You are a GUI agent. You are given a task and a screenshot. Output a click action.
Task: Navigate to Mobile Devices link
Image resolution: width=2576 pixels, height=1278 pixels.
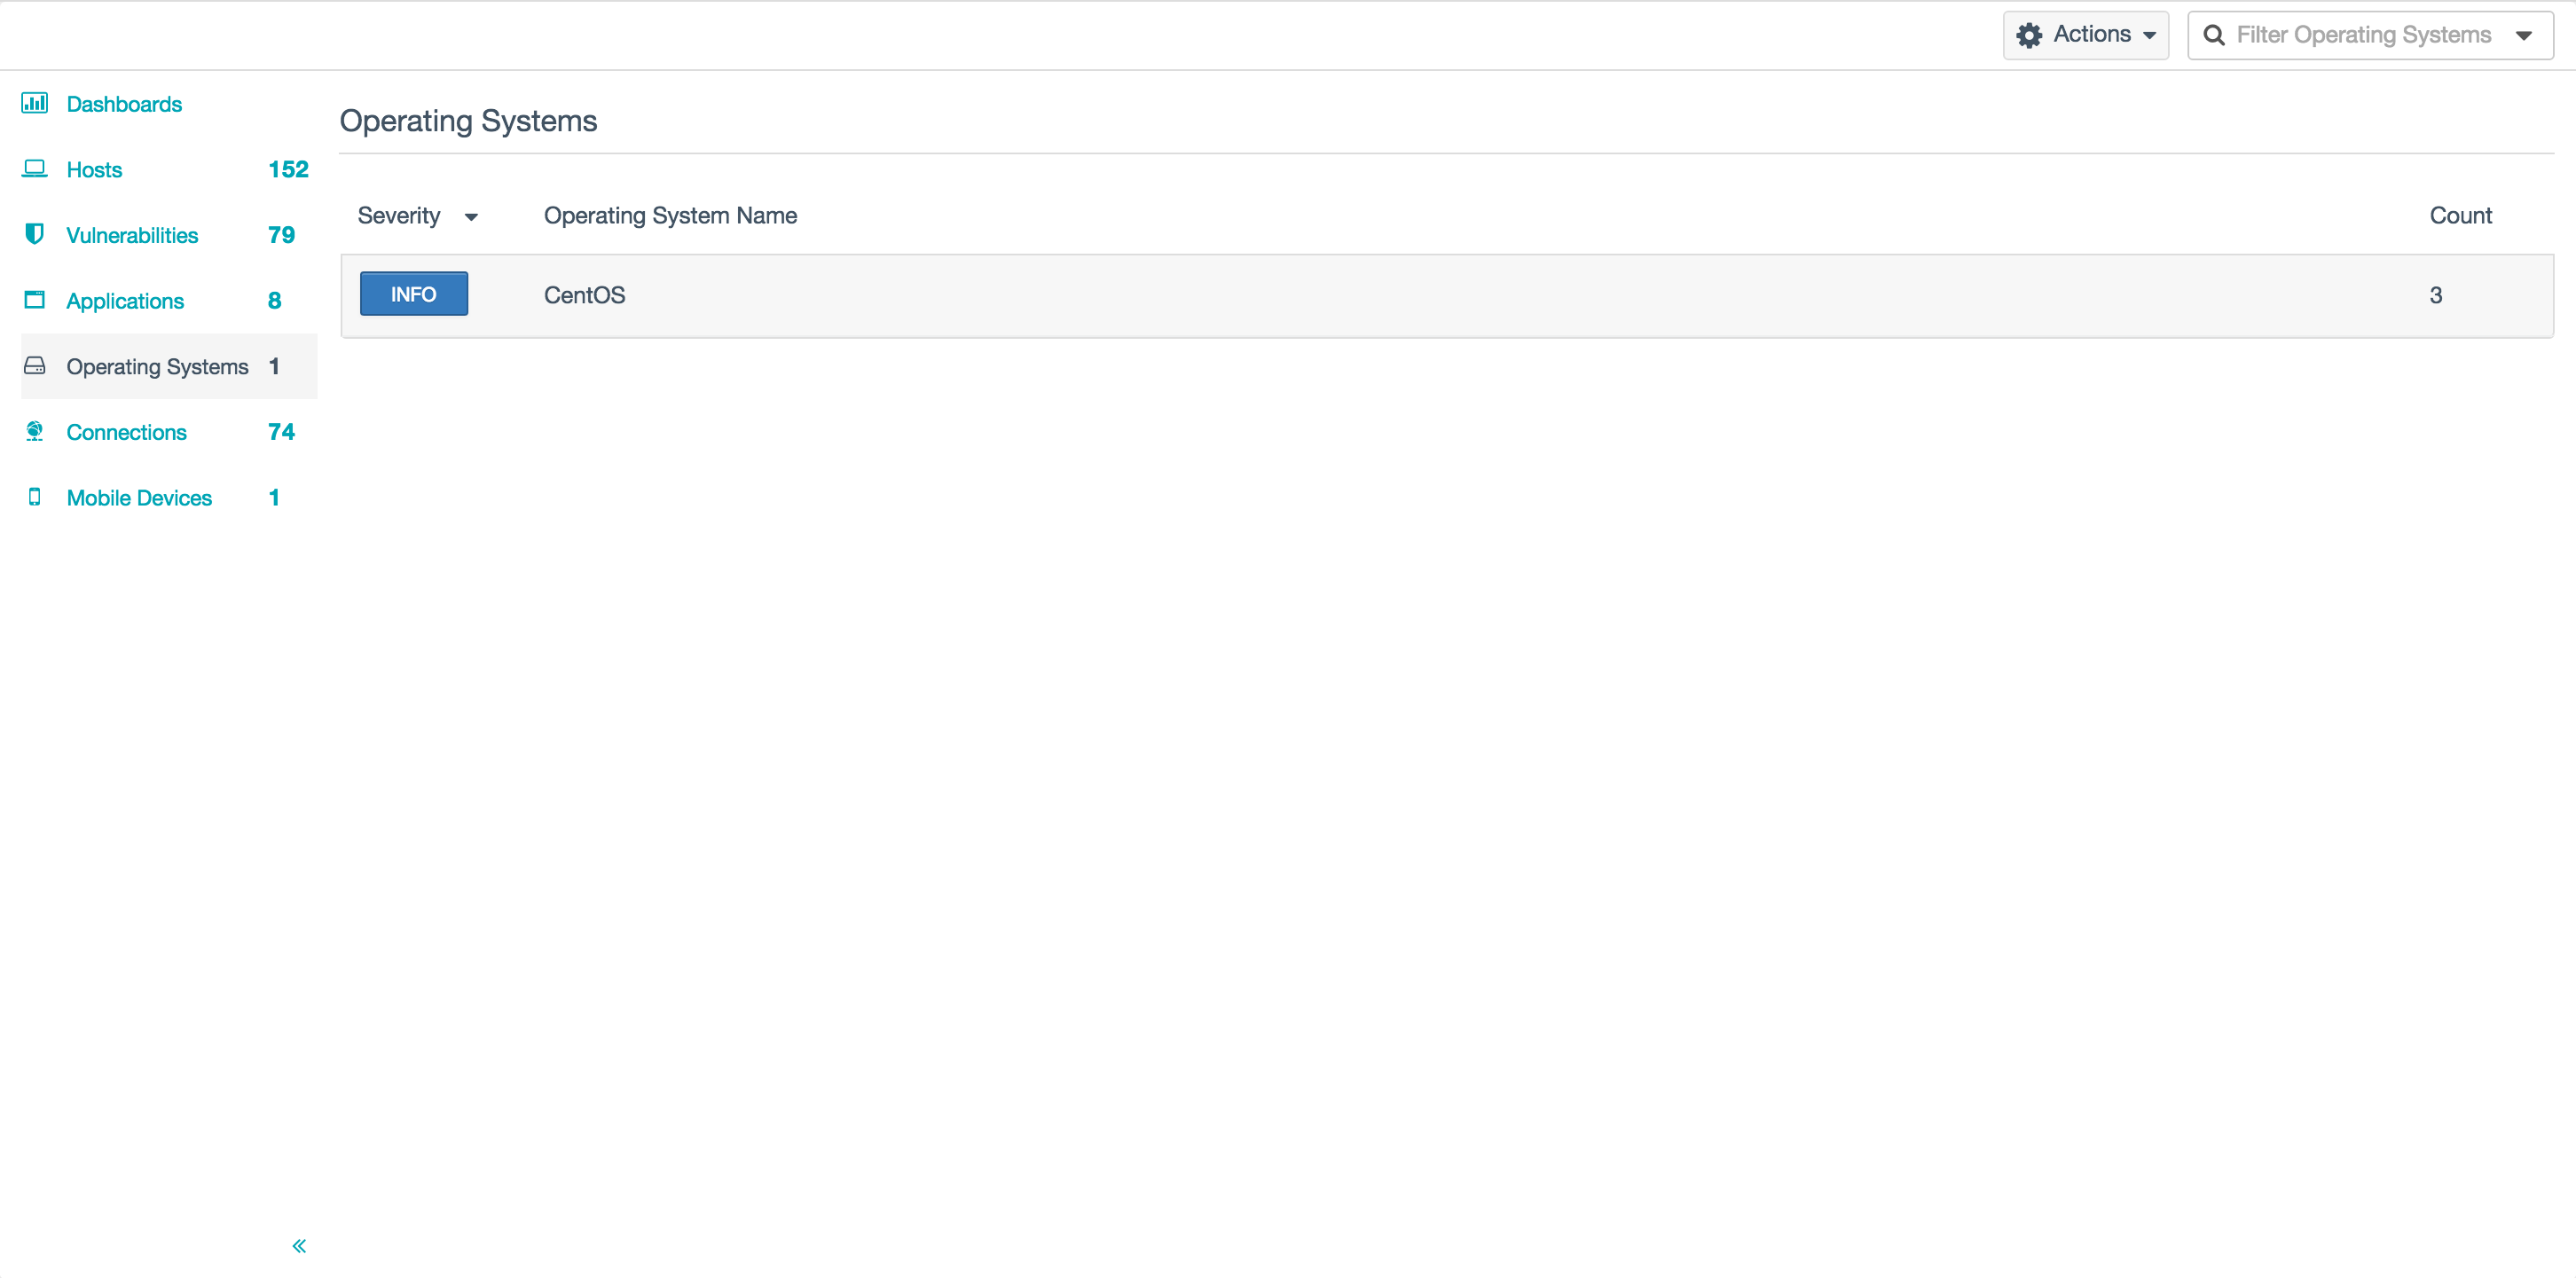pyautogui.click(x=139, y=498)
